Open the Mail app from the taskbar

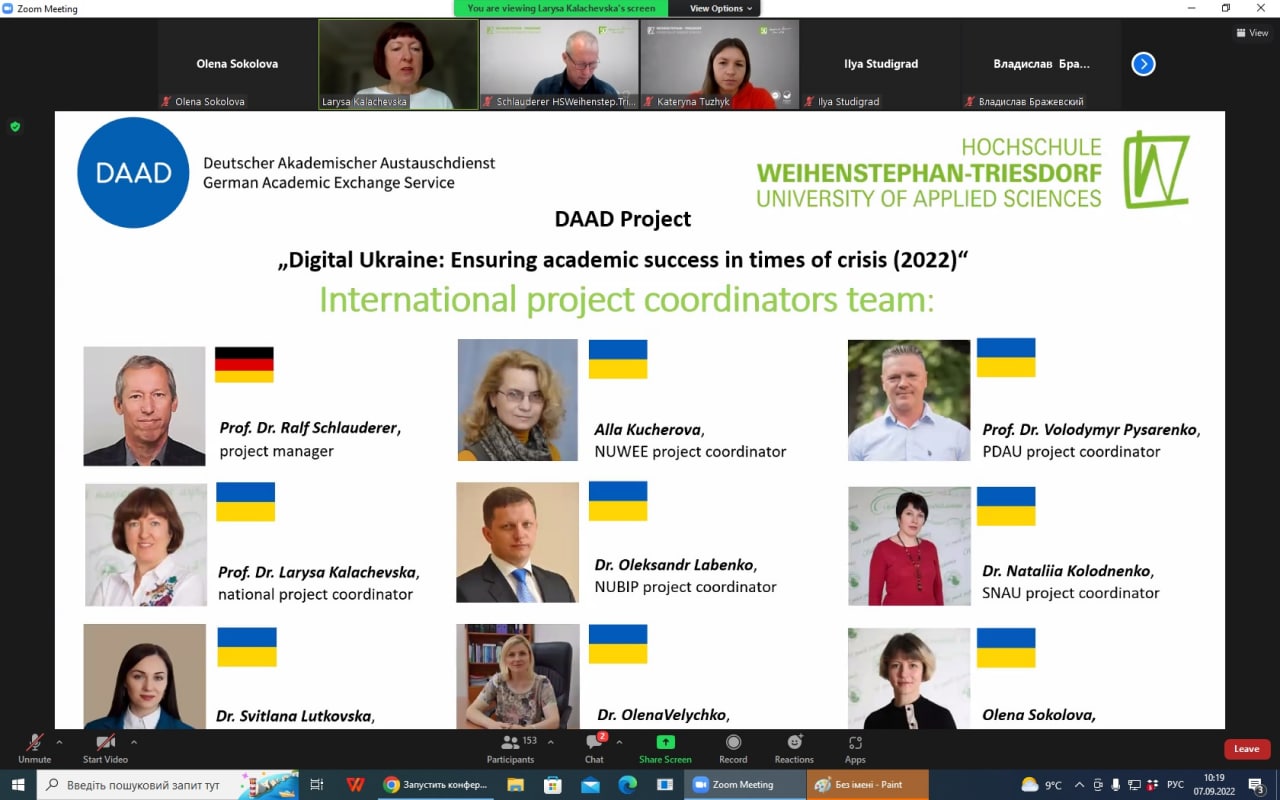(591, 785)
